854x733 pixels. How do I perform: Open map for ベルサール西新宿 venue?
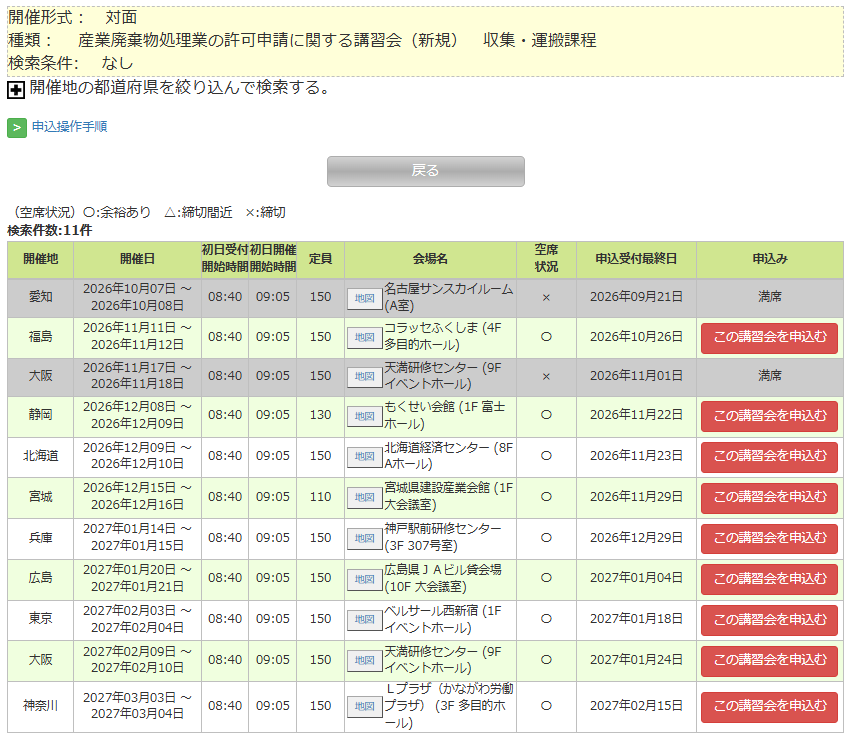pyautogui.click(x=364, y=620)
